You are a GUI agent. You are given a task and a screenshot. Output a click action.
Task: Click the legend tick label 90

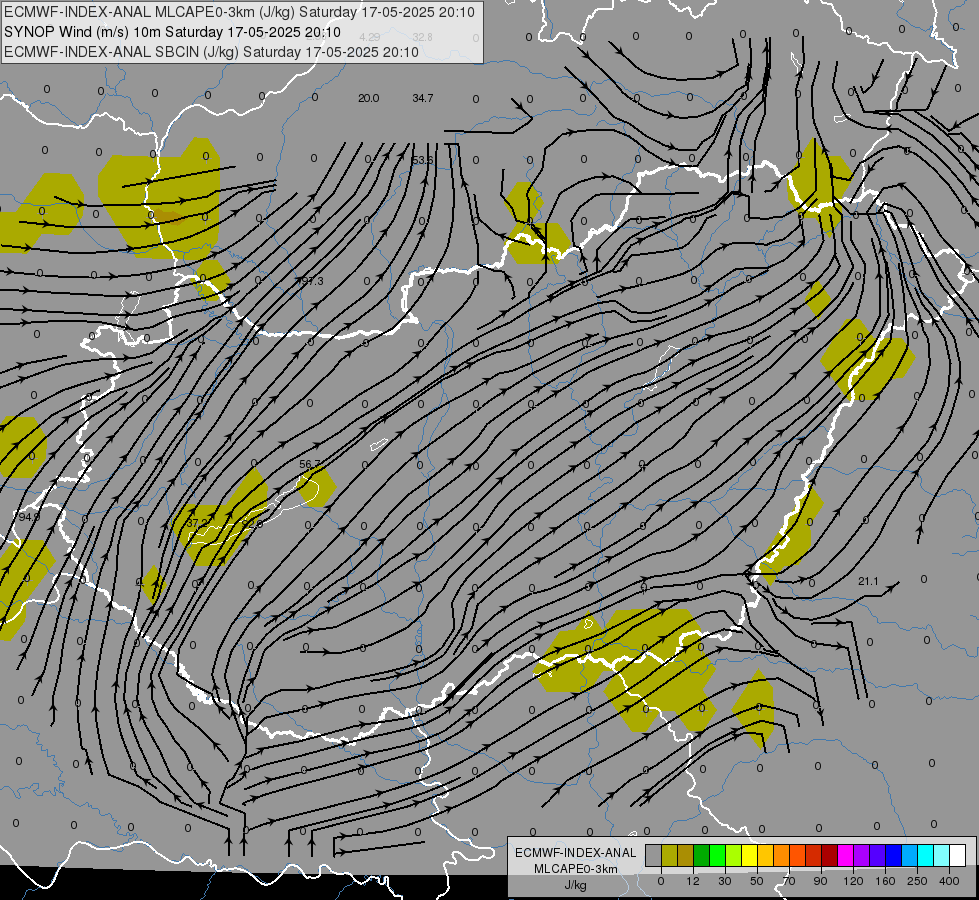pyautogui.click(x=821, y=881)
